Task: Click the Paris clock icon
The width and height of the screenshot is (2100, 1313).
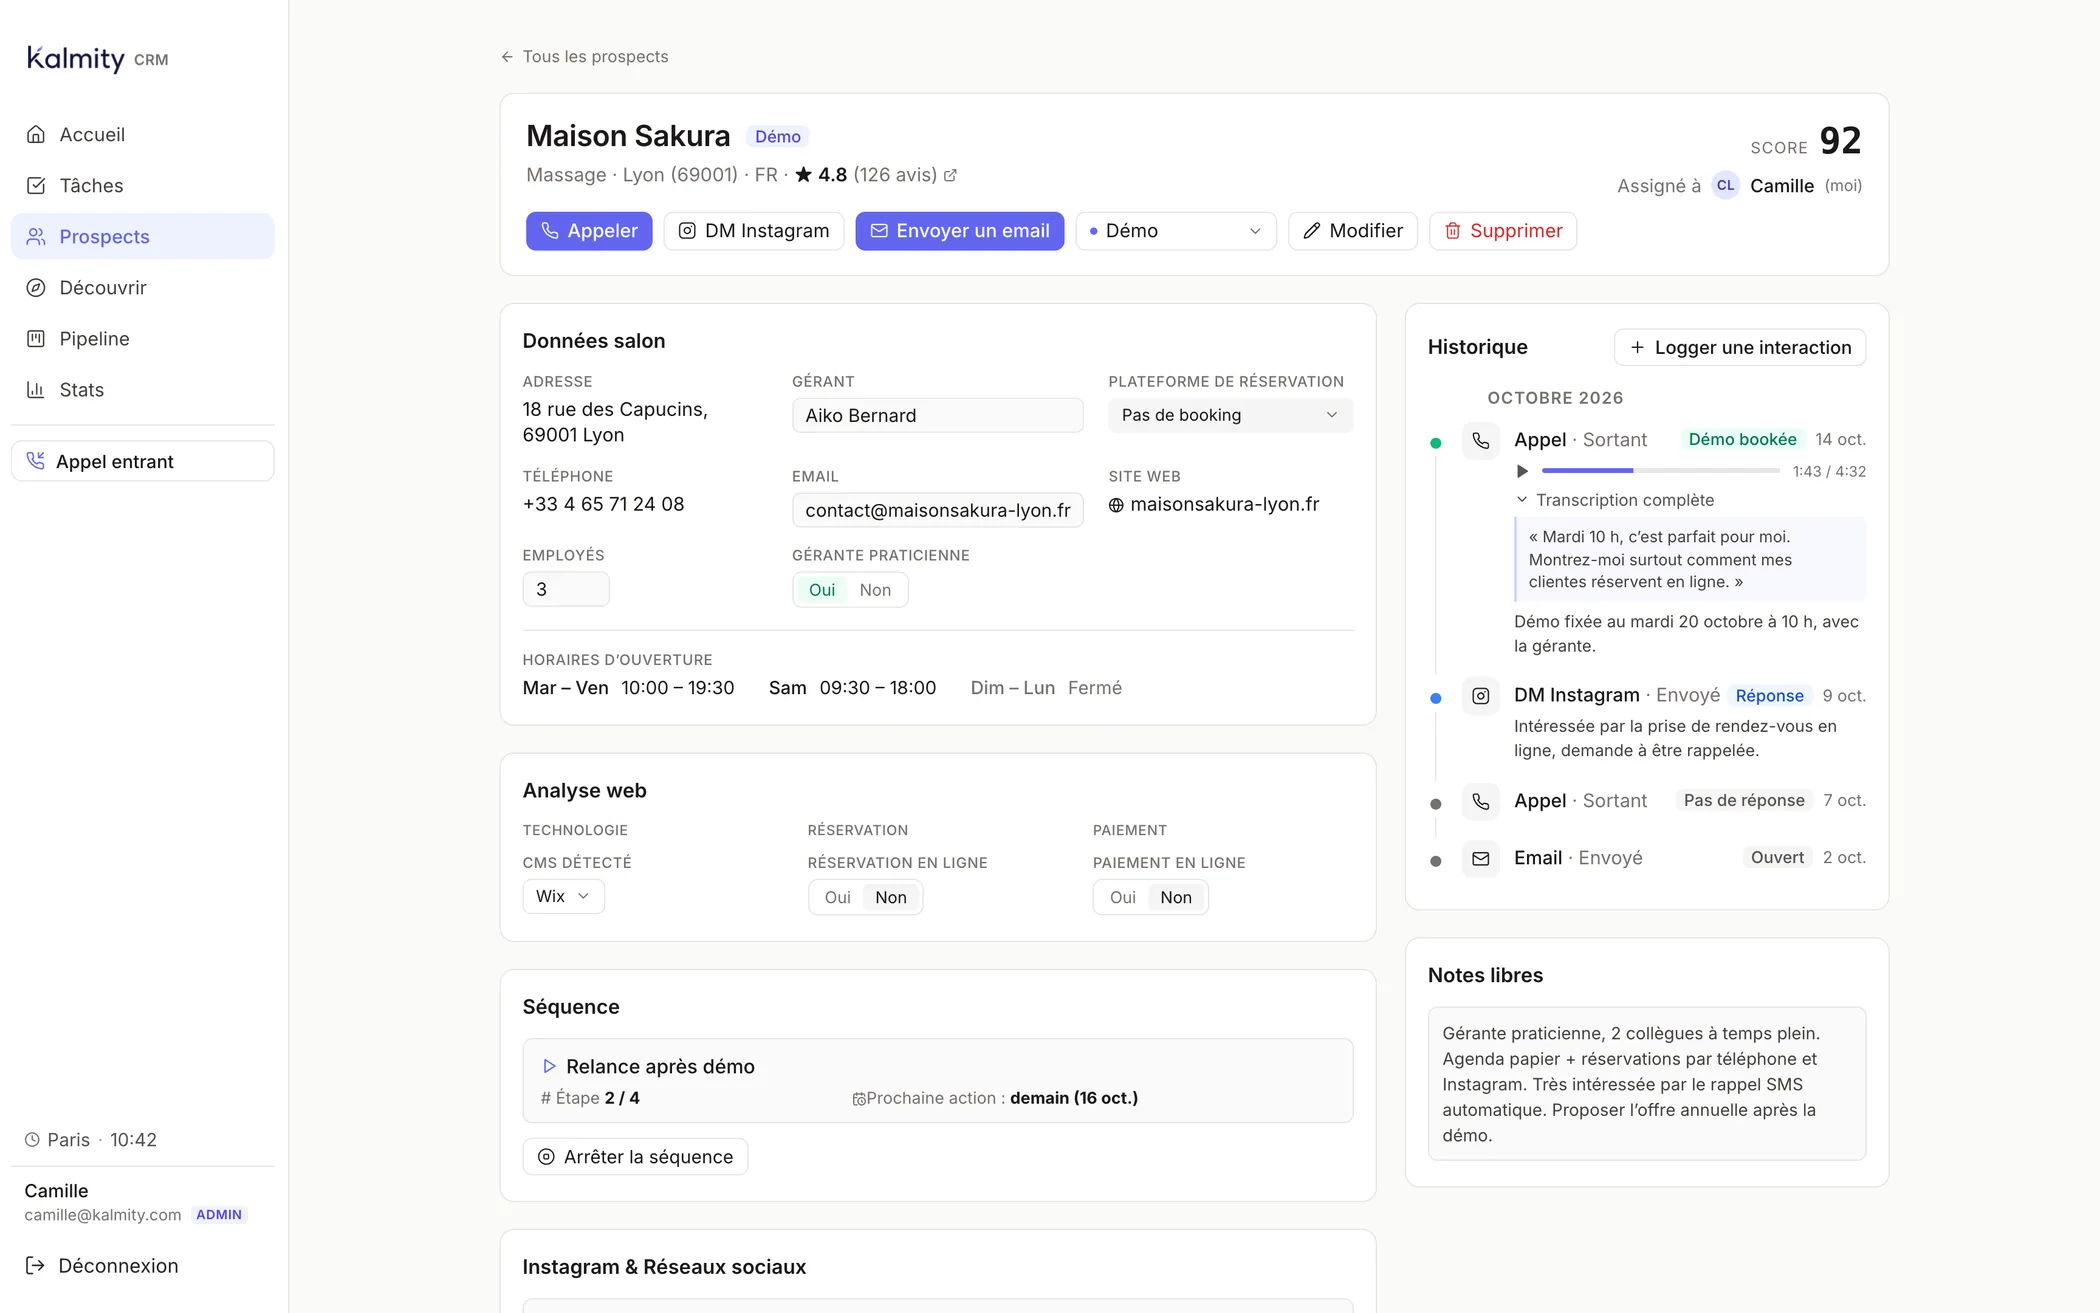Action: [x=32, y=1140]
